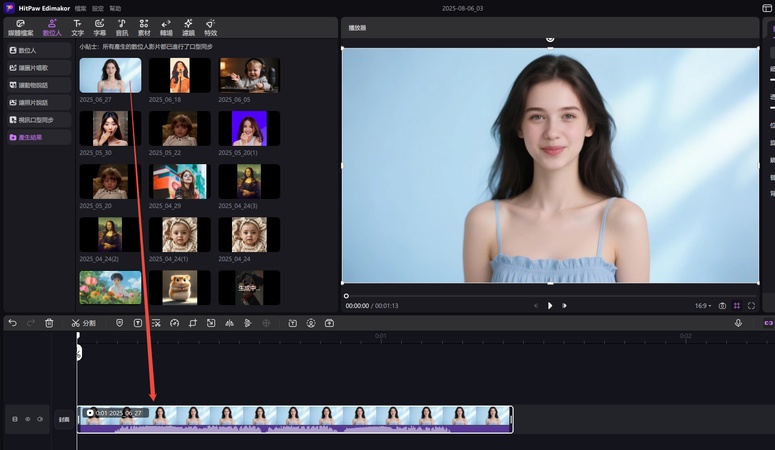Click the player progress bar handle
Viewport: 775px width, 450px height.
point(346,296)
